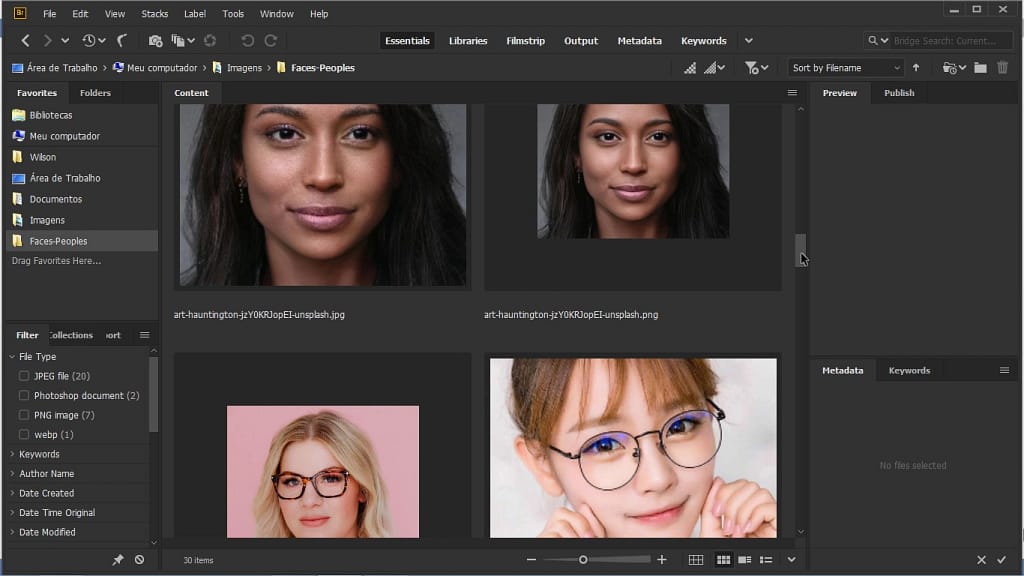This screenshot has width=1024, height=576.
Task: Click the pin Keep filter icon
Action: [x=117, y=560]
